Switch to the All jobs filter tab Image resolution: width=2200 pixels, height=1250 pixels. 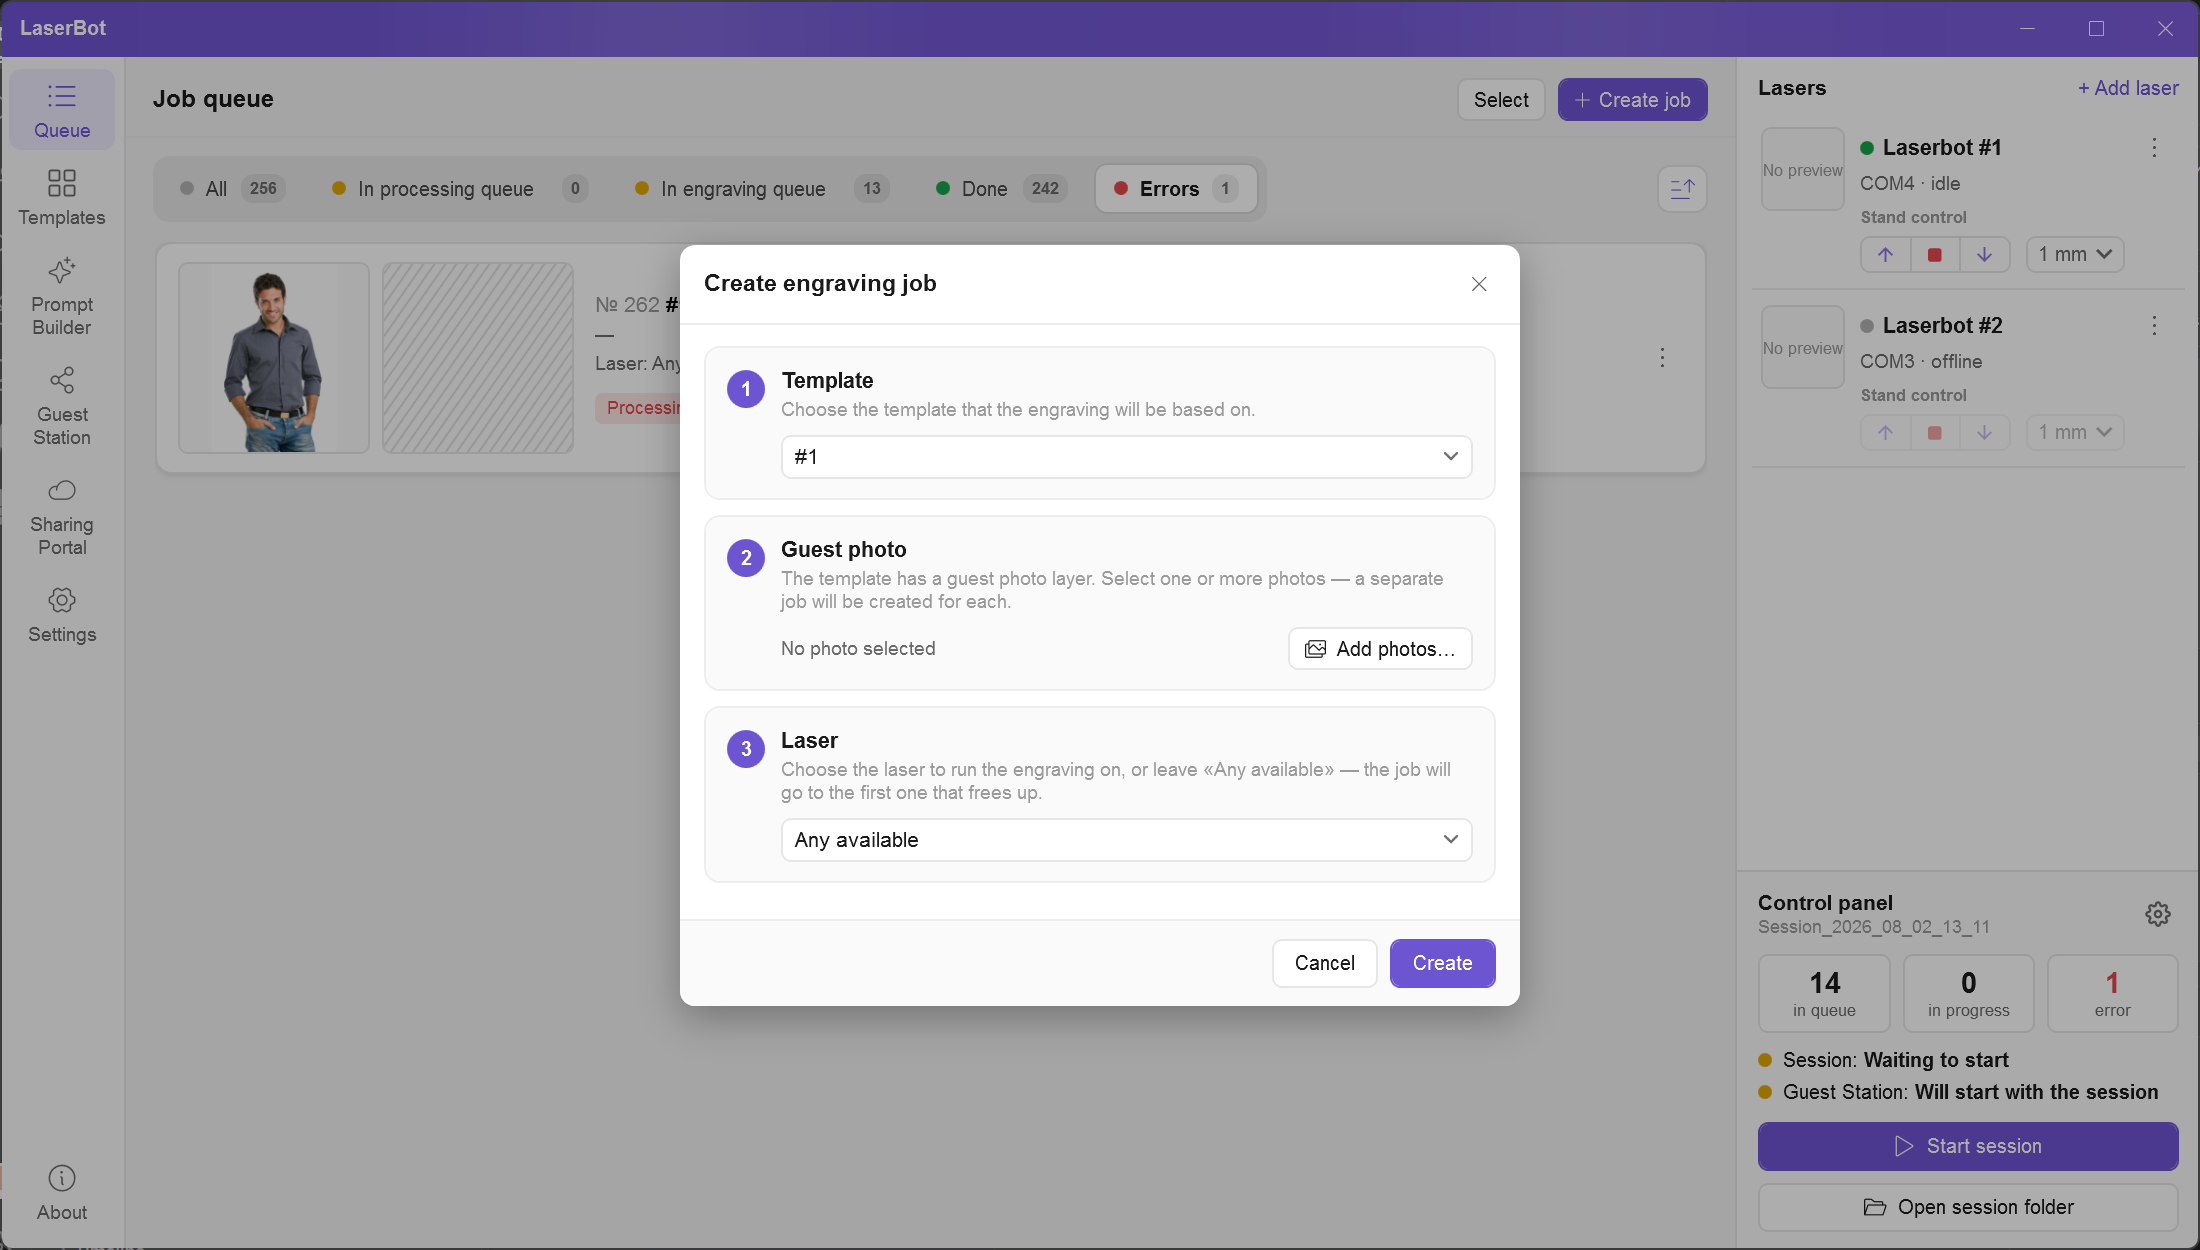[x=232, y=189]
